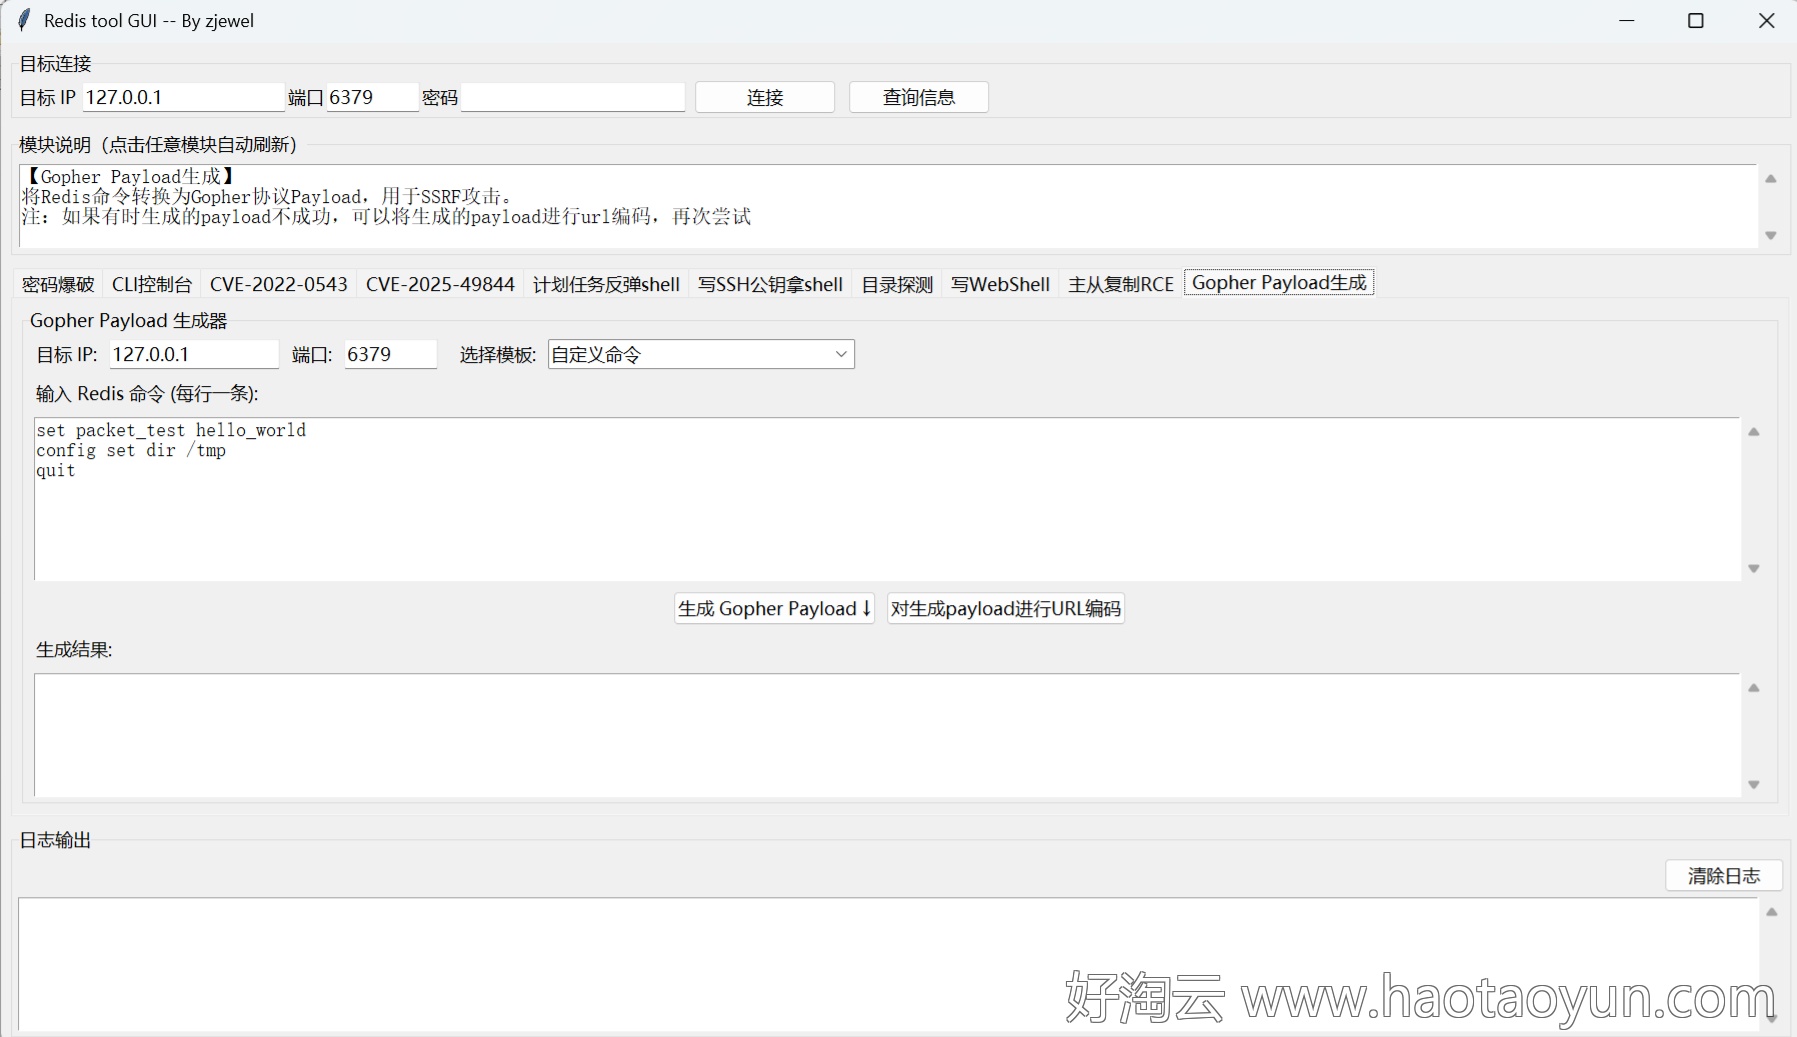Click the 'set packet_test hello_world' command line

click(x=171, y=430)
